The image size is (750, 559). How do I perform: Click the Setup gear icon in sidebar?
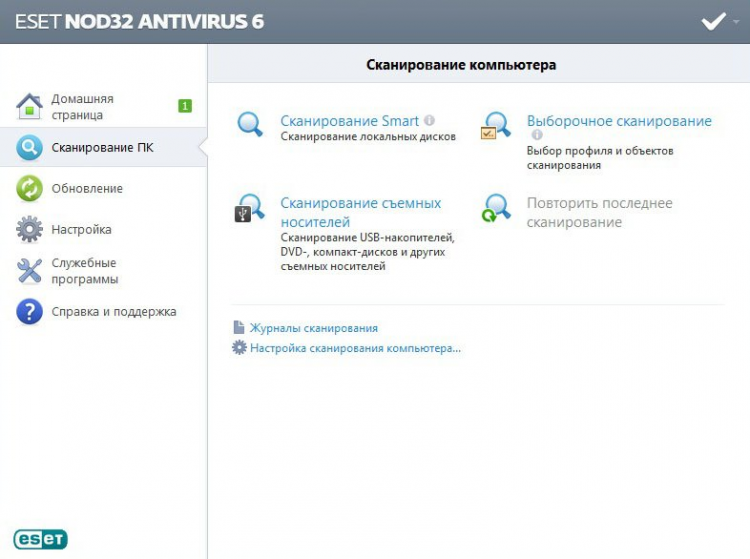point(29,230)
